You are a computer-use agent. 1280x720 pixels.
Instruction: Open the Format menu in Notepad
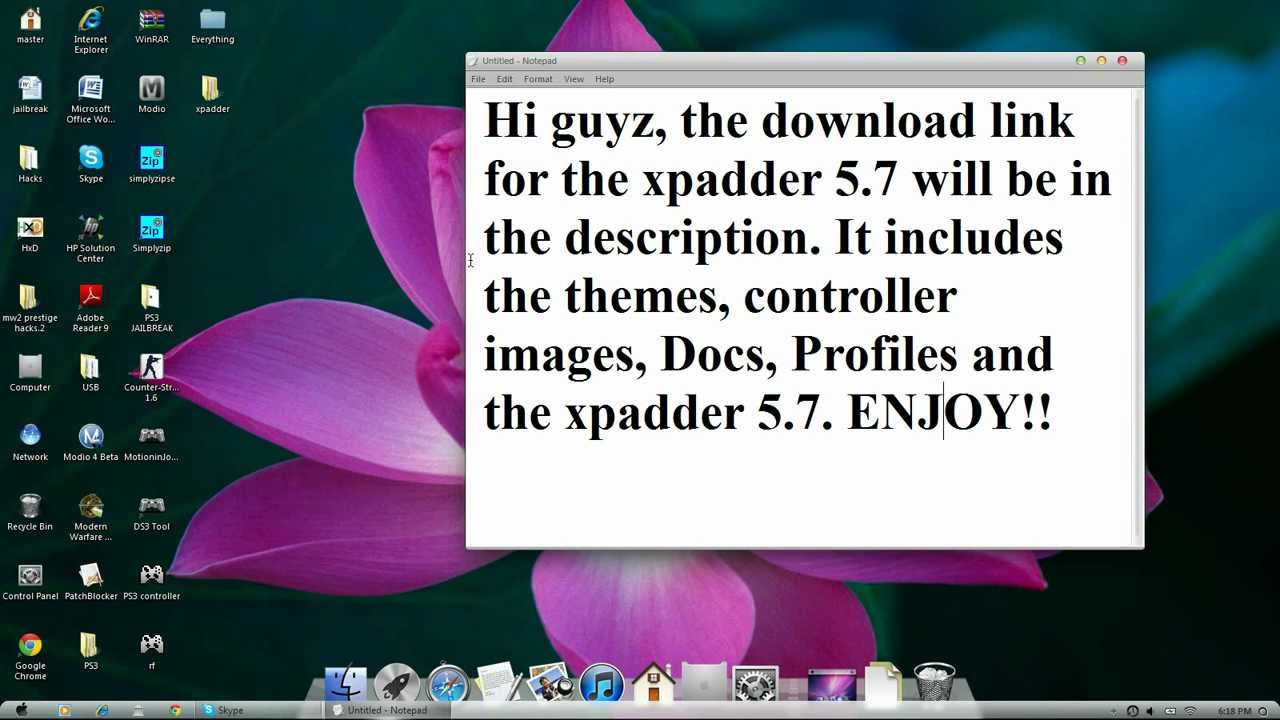[538, 79]
